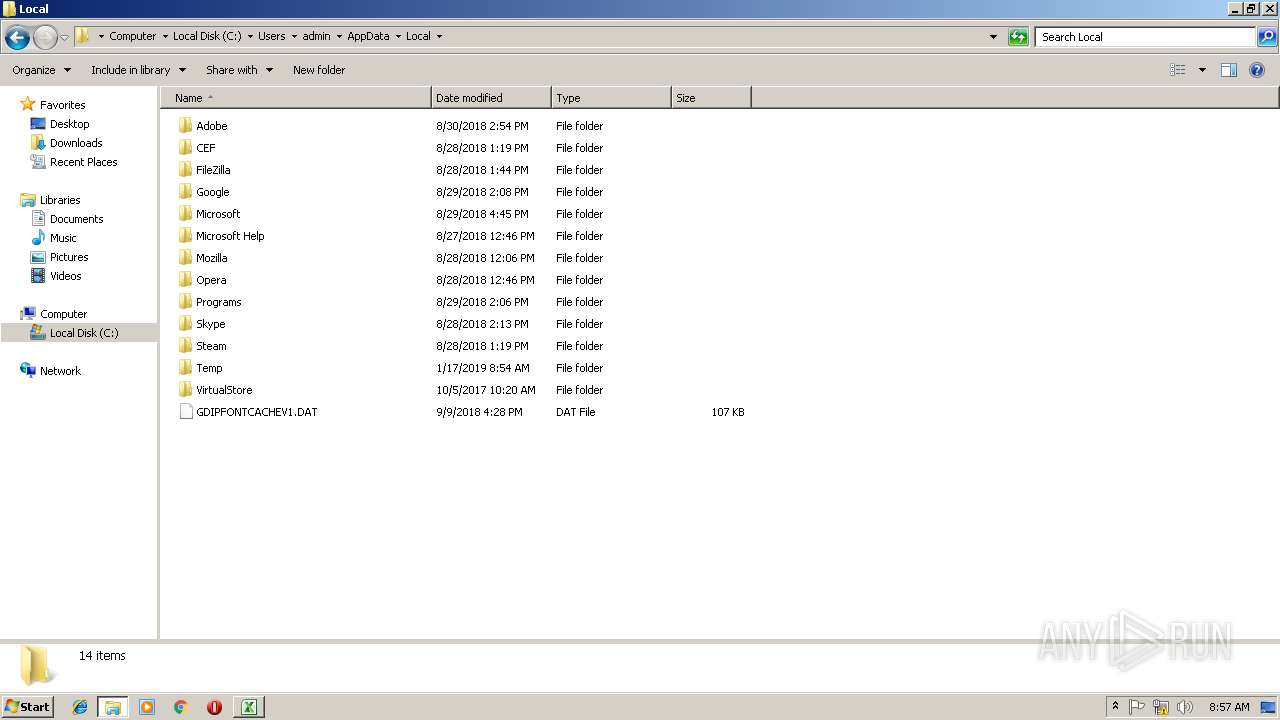Select the Opera folder
Image resolution: width=1280 pixels, height=720 pixels.
coord(211,280)
